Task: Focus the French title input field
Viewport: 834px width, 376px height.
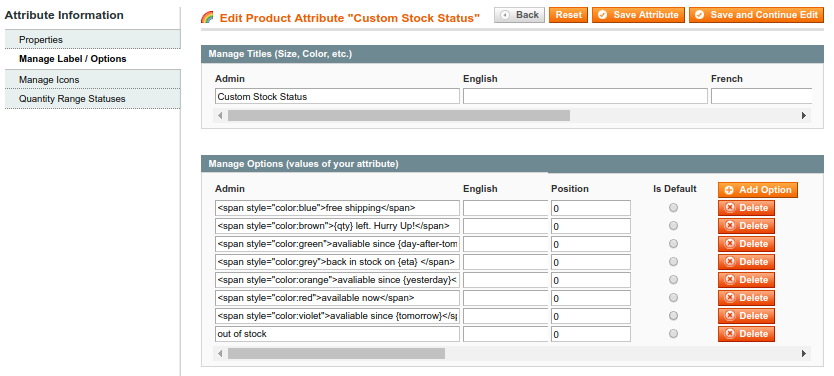Action: pyautogui.click(x=762, y=96)
